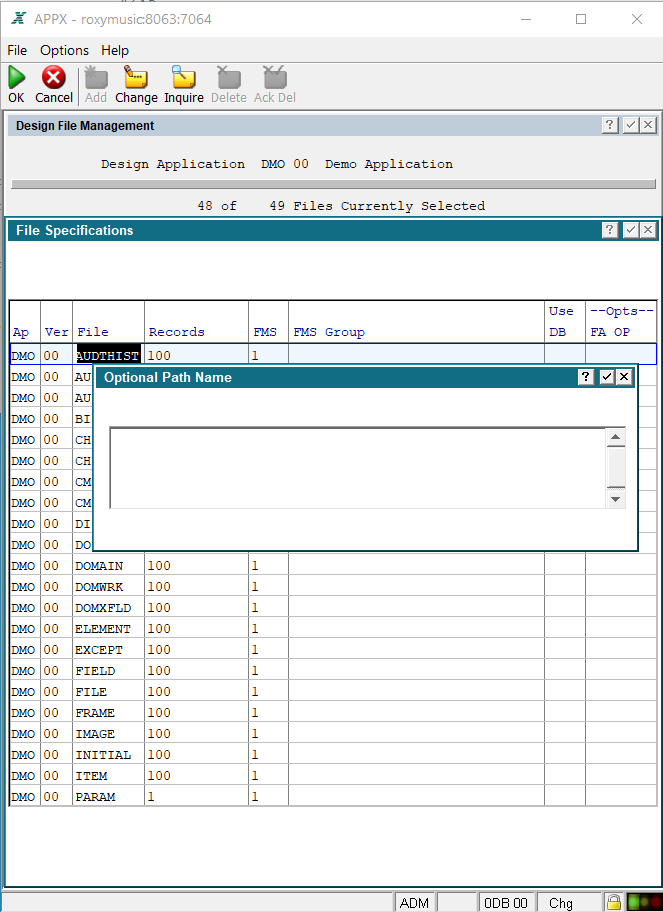The image size is (663, 912).
Task: Select the FIELD file row
Action: (x=333, y=670)
